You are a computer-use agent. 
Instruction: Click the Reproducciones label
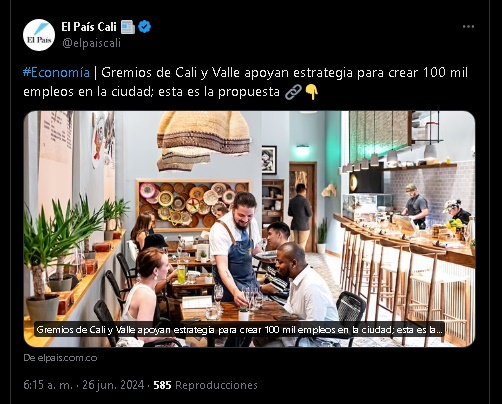[x=216, y=385]
